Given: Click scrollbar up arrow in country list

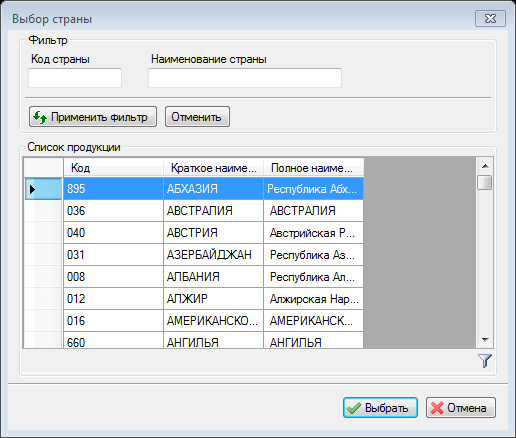Looking at the screenshot, I should (485, 166).
